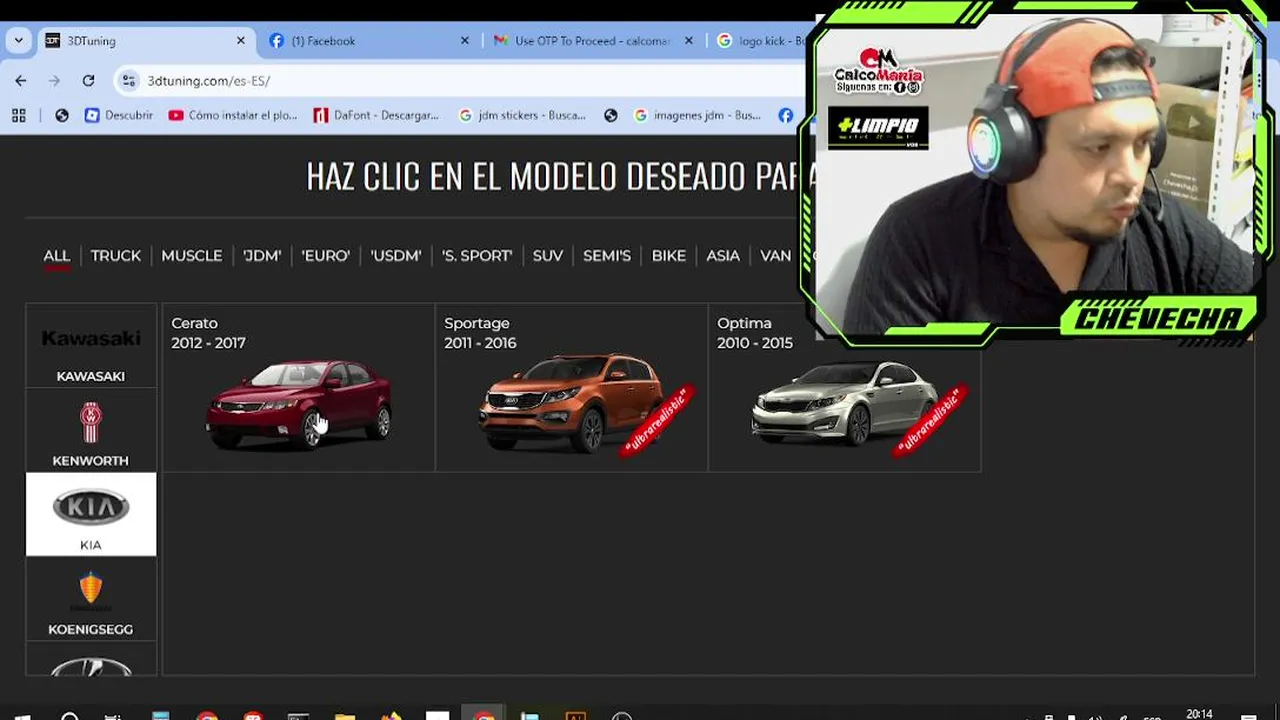The width and height of the screenshot is (1280, 720).
Task: Click the Sportage model name text
Action: [x=477, y=323]
